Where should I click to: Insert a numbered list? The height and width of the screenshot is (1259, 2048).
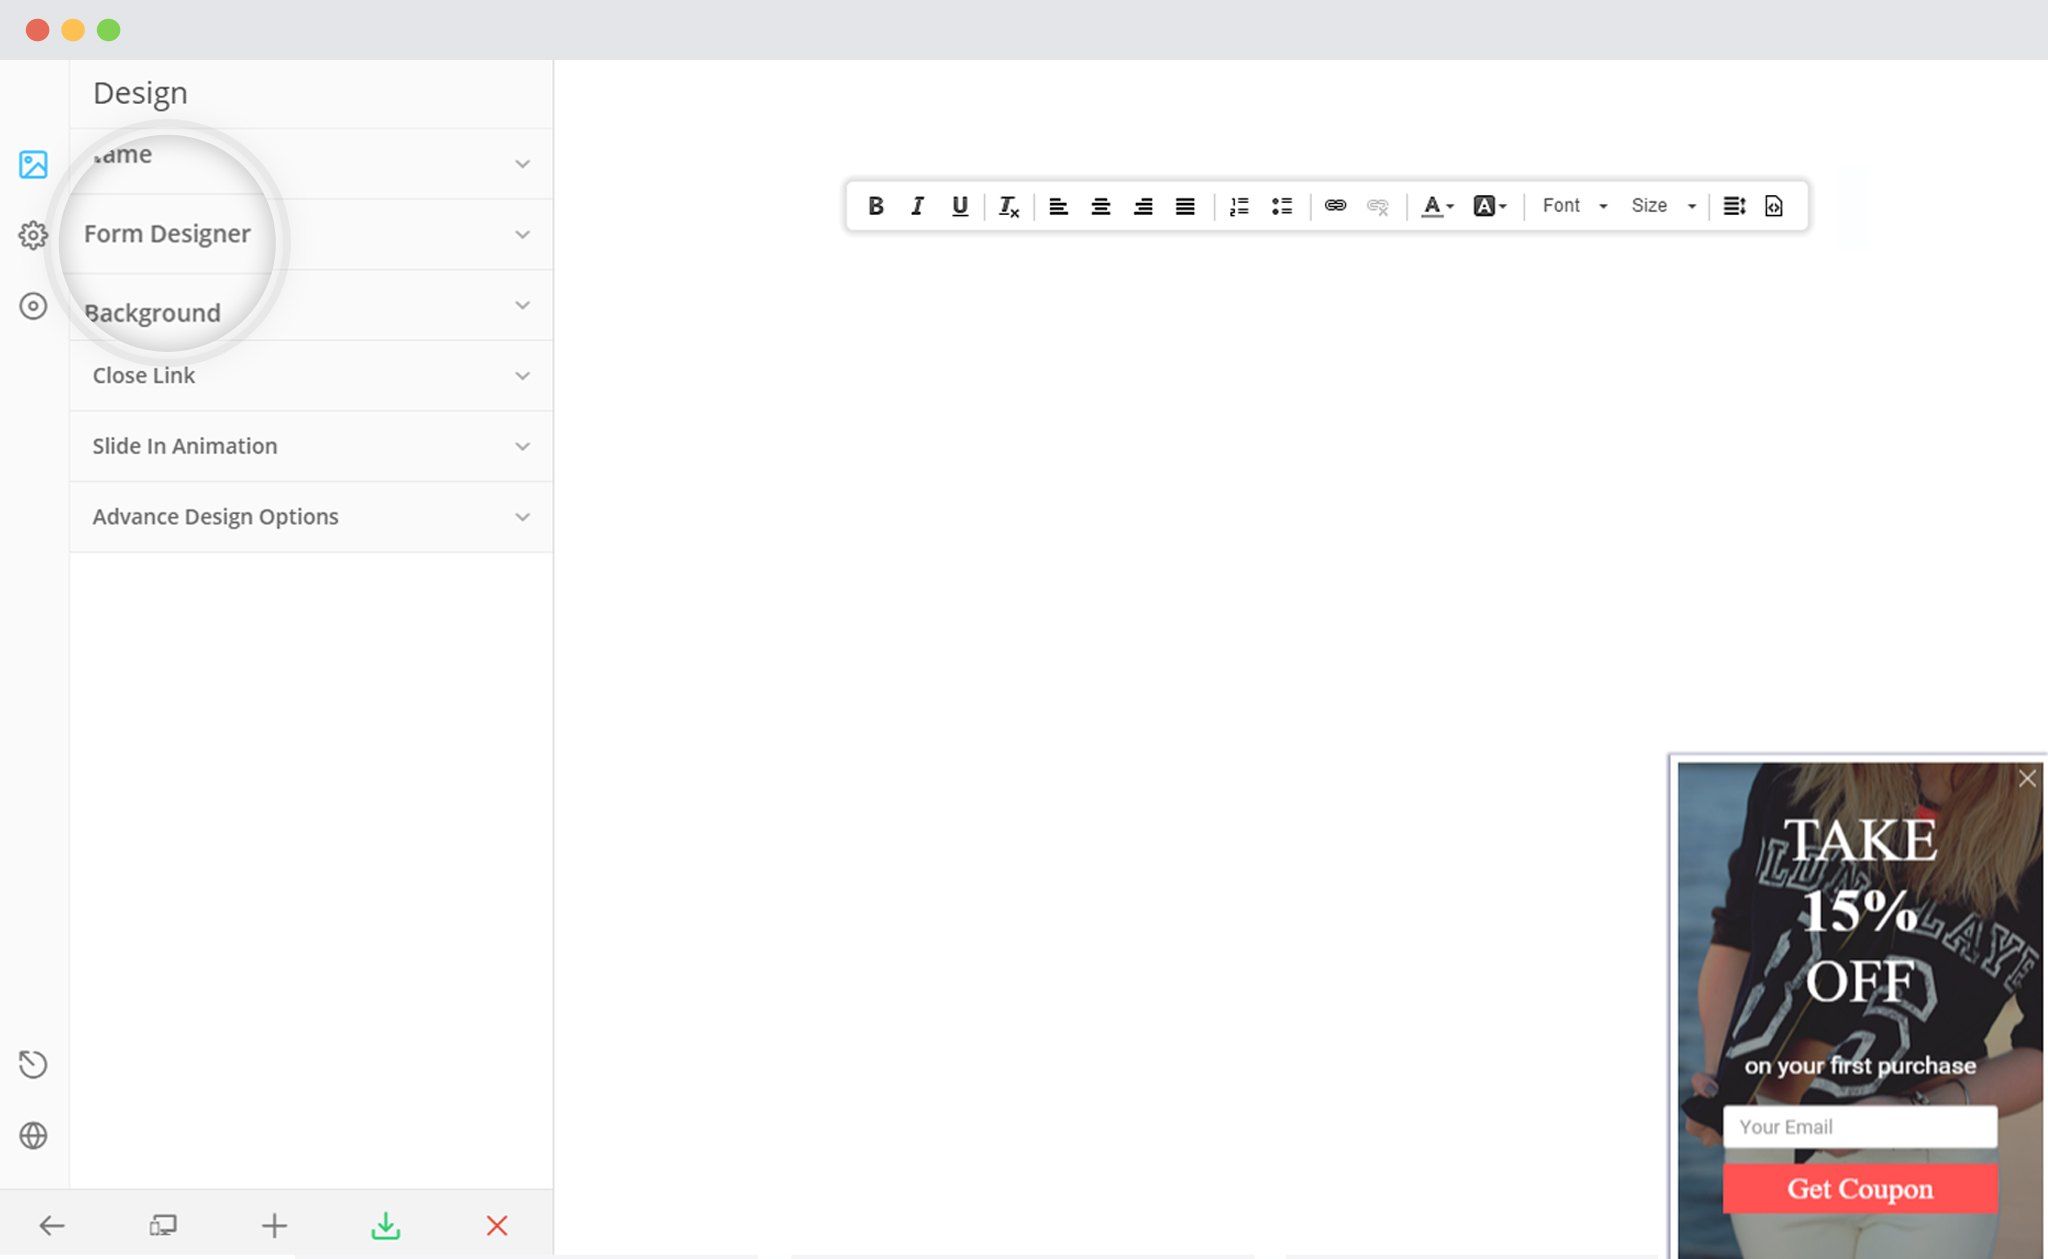[x=1239, y=206]
